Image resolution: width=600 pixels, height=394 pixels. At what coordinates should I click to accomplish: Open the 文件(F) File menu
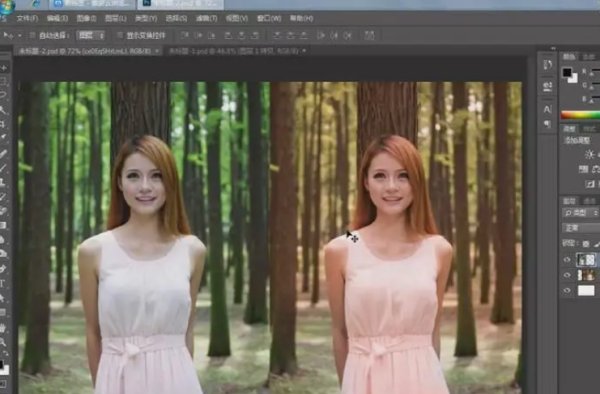click(x=27, y=18)
